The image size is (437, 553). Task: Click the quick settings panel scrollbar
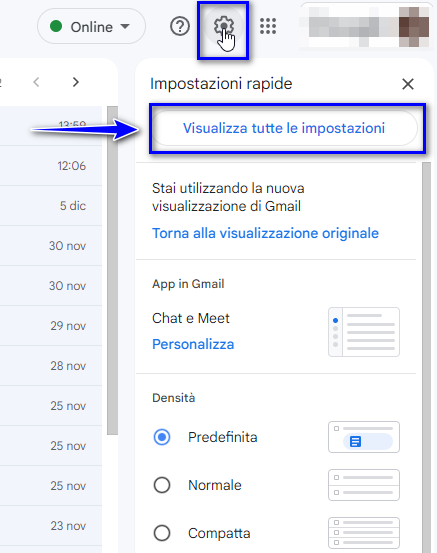coord(426,358)
